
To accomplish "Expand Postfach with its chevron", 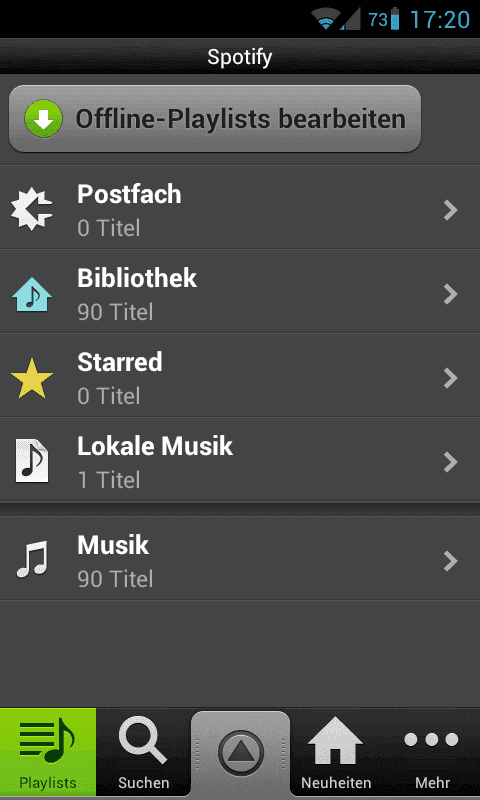I will click(450, 210).
